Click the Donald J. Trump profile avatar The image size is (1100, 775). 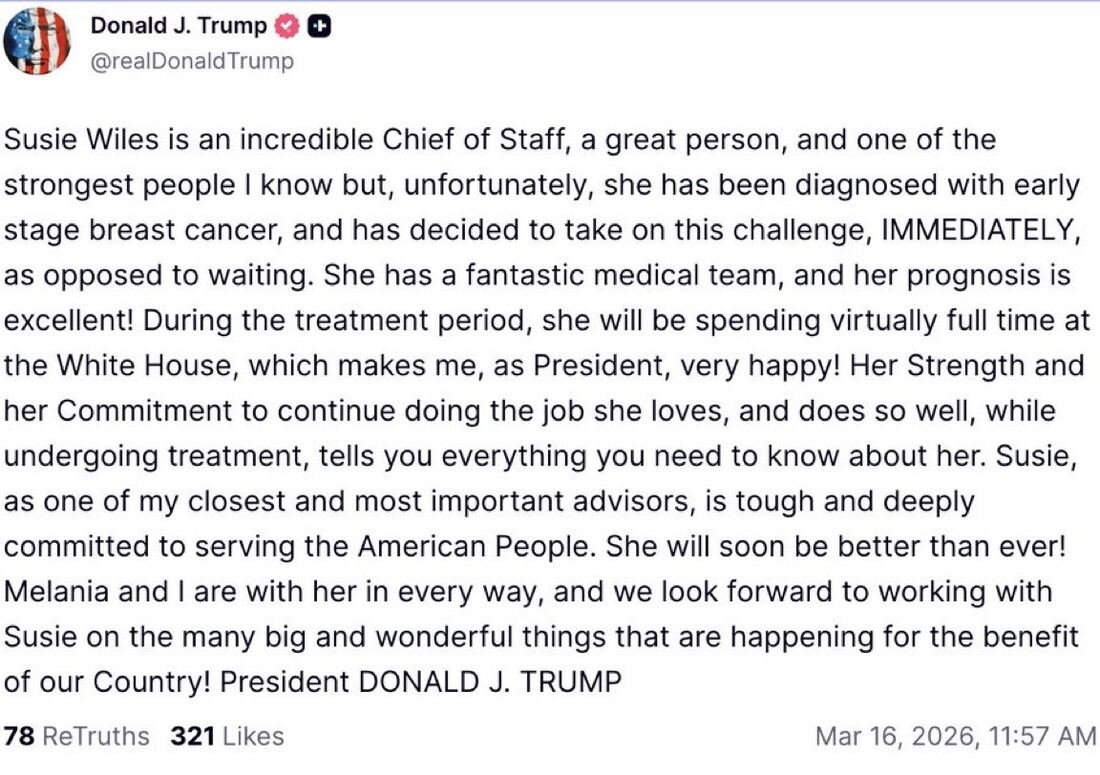tap(37, 42)
